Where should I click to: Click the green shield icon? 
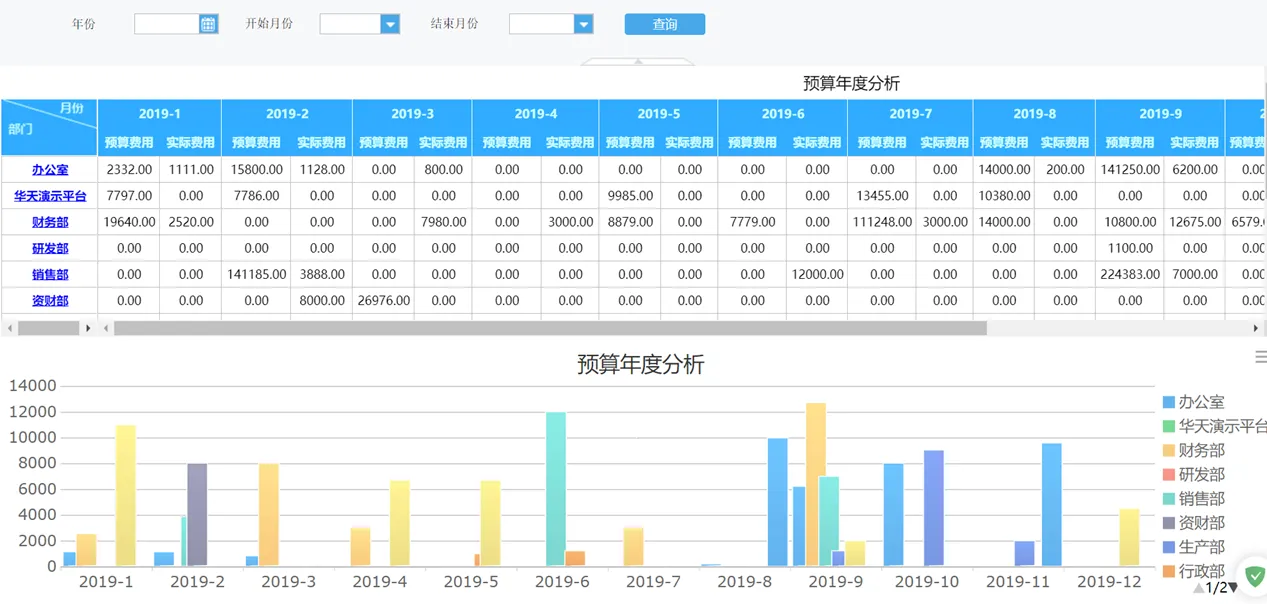pyautogui.click(x=1254, y=576)
